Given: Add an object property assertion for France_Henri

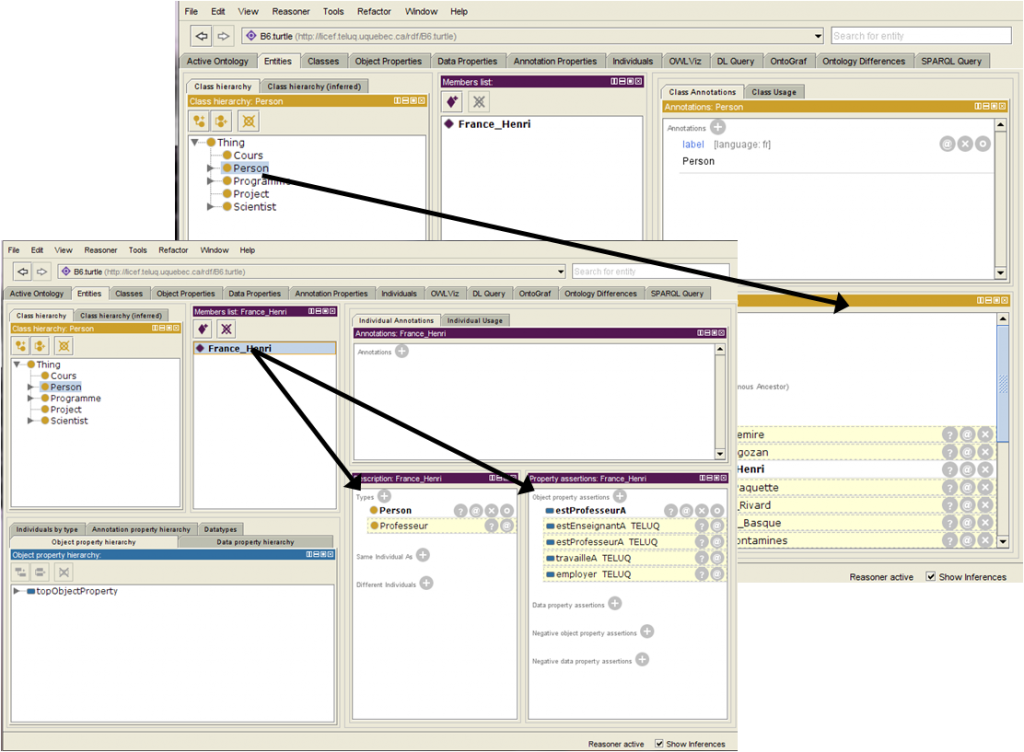Looking at the screenshot, I should pyautogui.click(x=619, y=496).
